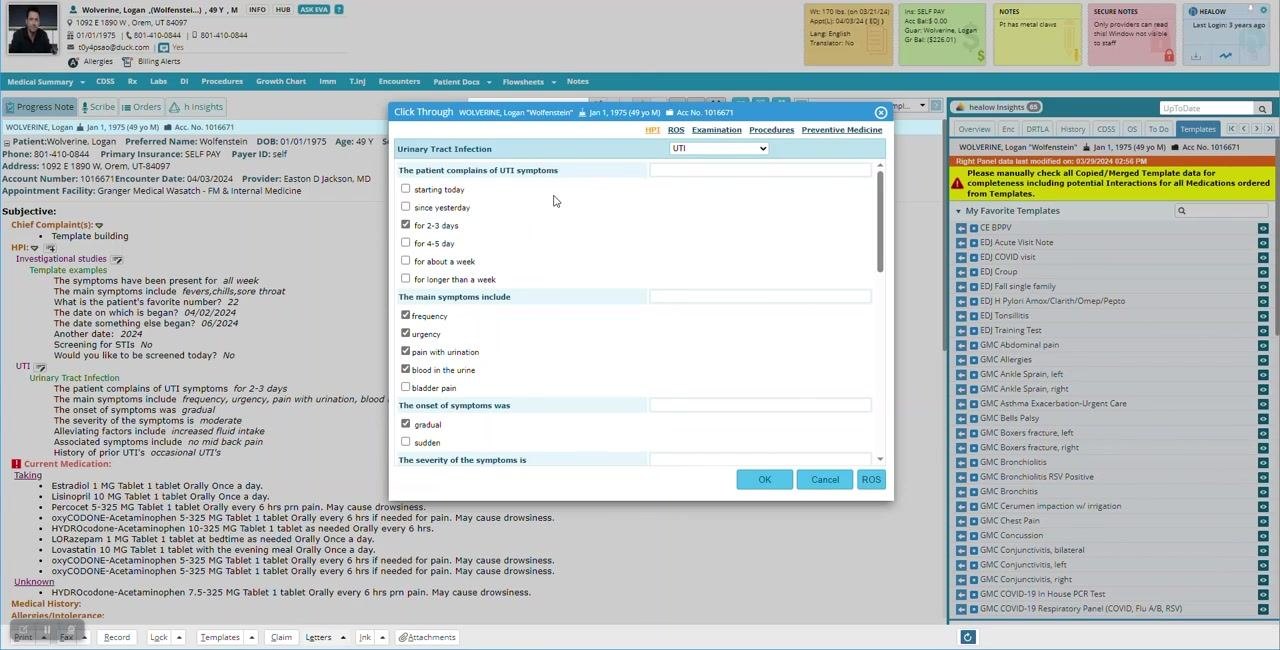Check the 'bladder pain' checkbox
This screenshot has width=1280, height=650.
[x=405, y=387]
